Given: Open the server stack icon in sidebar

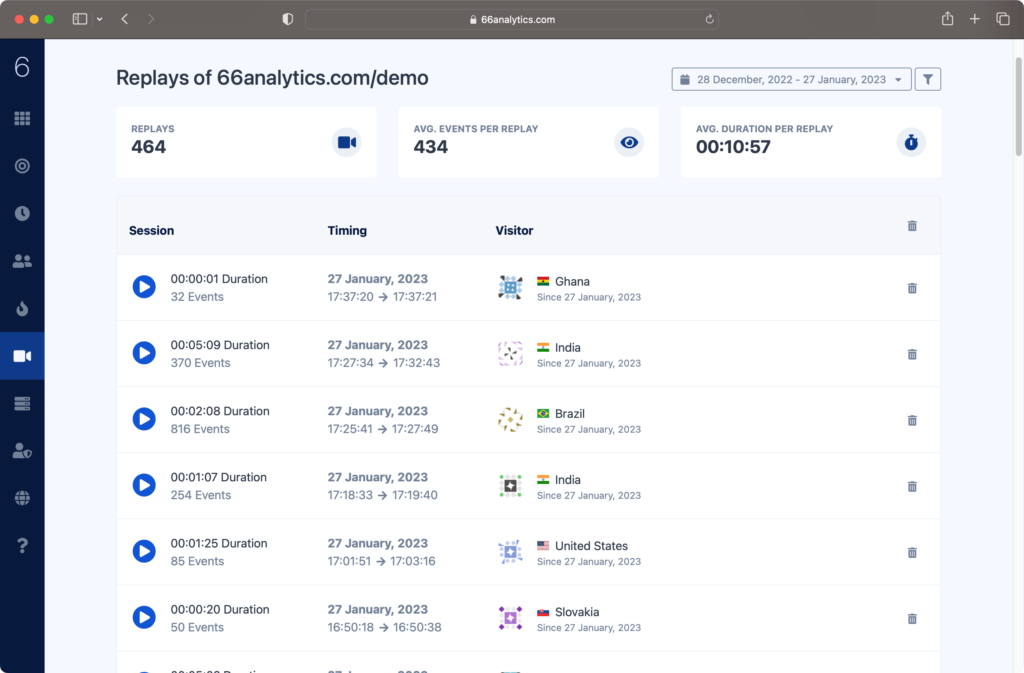Looking at the screenshot, I should click(x=22, y=403).
